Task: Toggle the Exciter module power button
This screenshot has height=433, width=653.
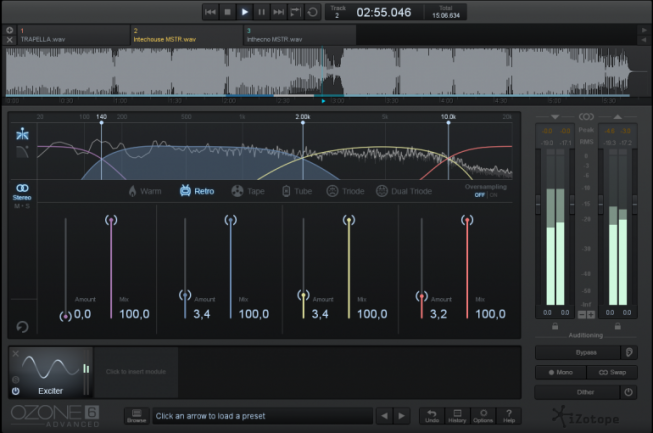Action: [15, 391]
